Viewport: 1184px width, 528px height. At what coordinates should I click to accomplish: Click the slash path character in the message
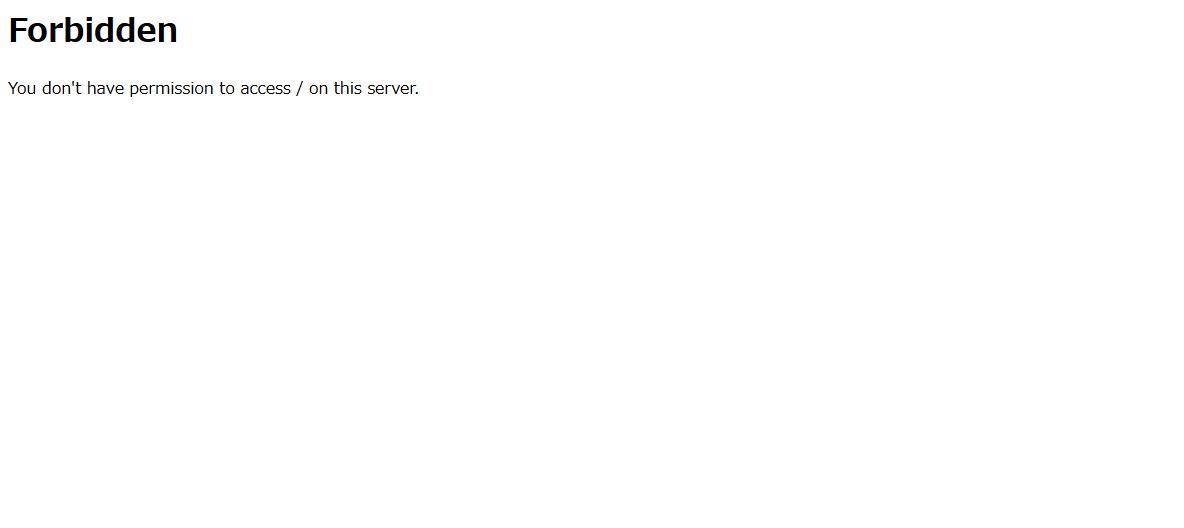[300, 89]
